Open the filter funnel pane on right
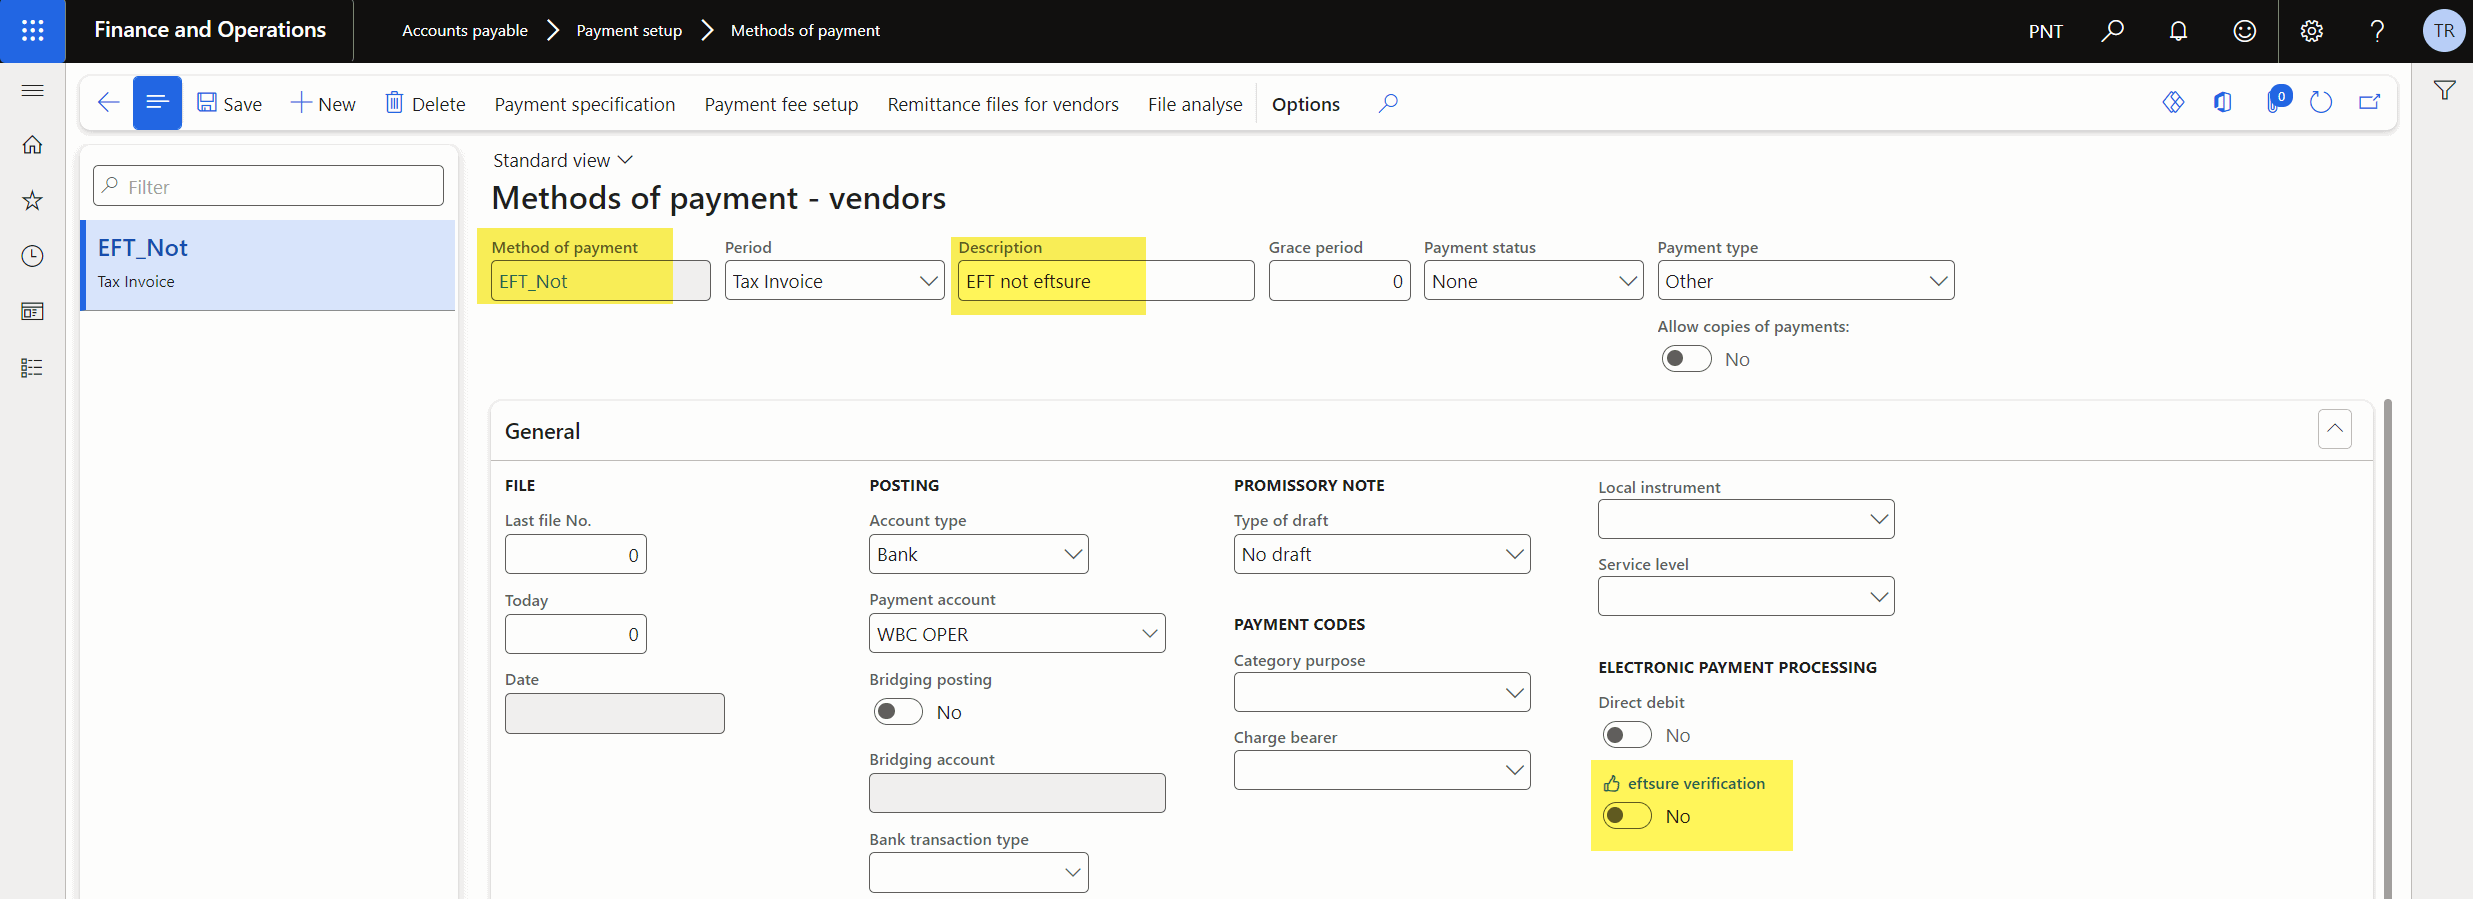The image size is (2473, 899). (x=2444, y=91)
